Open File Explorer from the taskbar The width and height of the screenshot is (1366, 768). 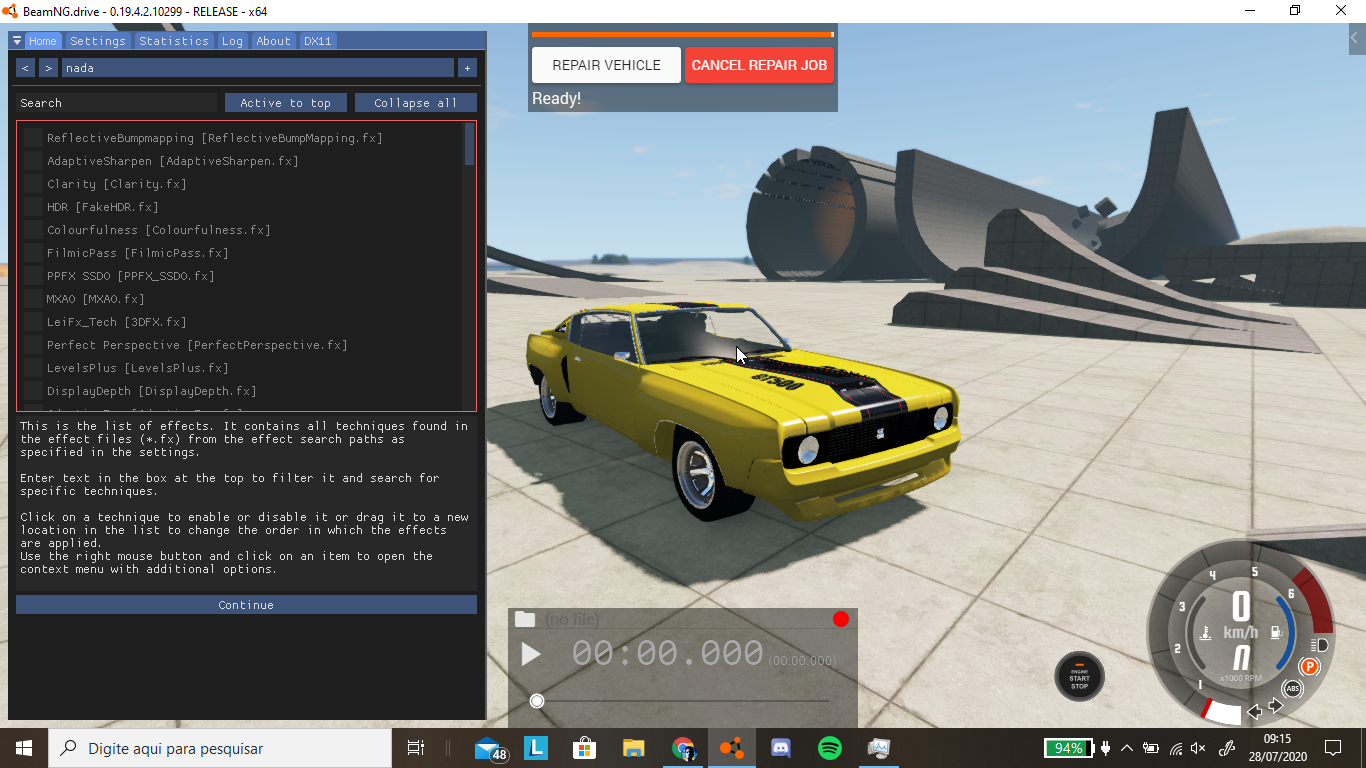(634, 748)
